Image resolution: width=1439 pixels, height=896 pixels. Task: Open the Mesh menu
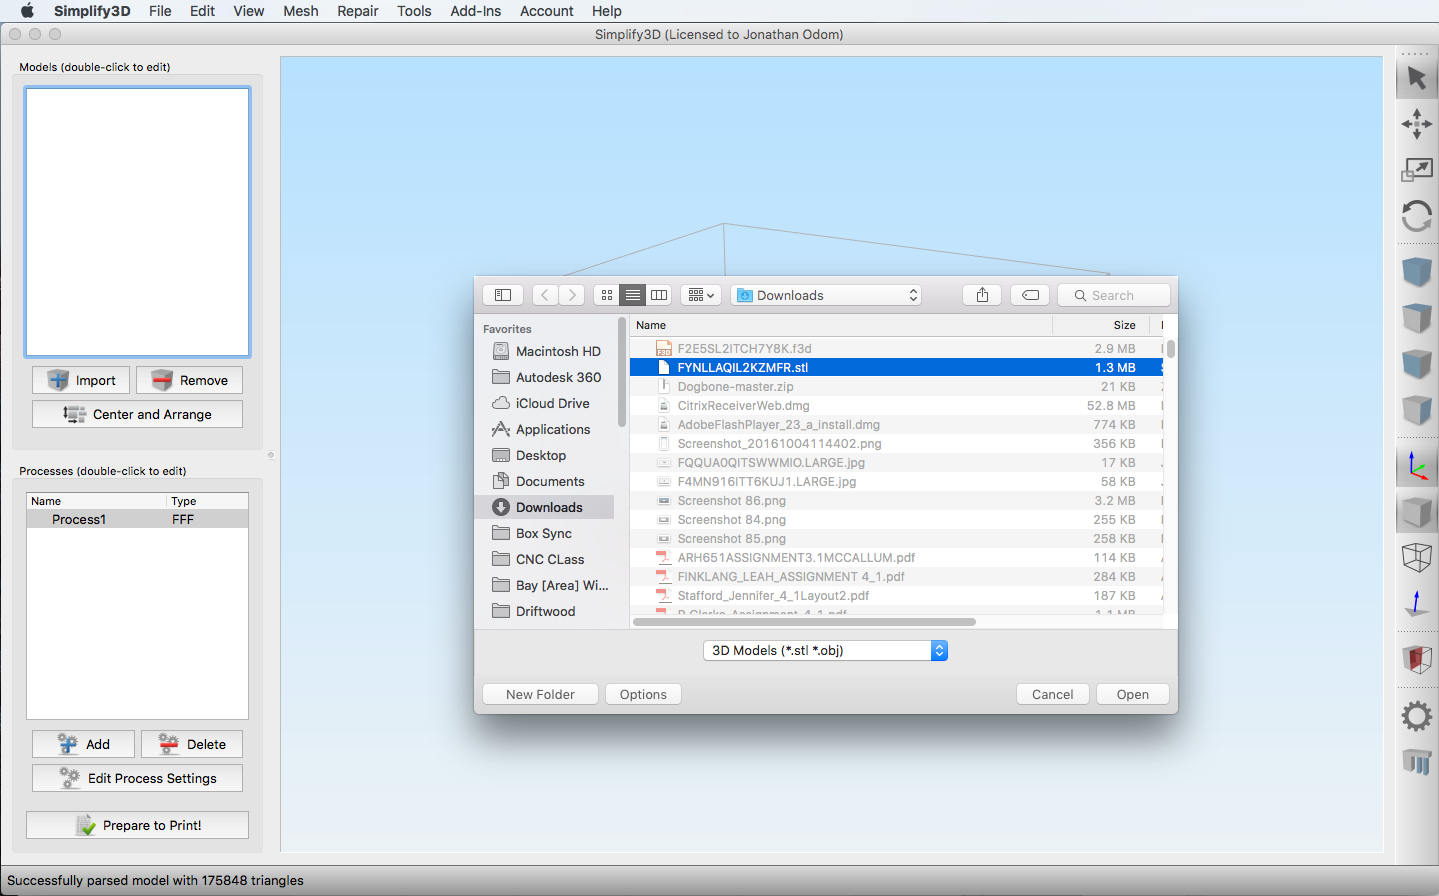point(300,11)
